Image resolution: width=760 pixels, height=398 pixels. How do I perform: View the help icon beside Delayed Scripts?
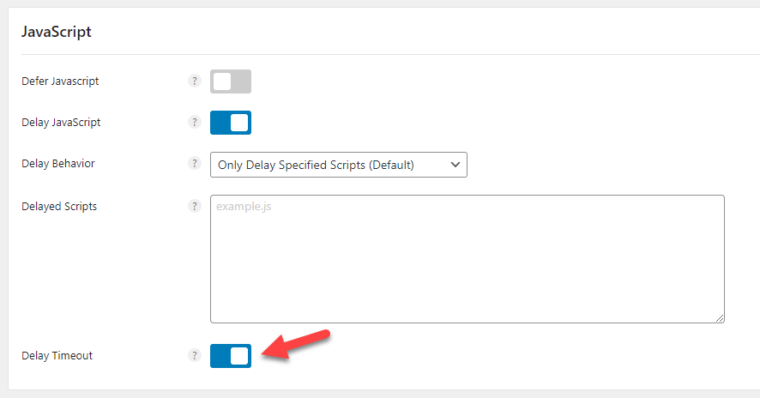pyautogui.click(x=194, y=206)
